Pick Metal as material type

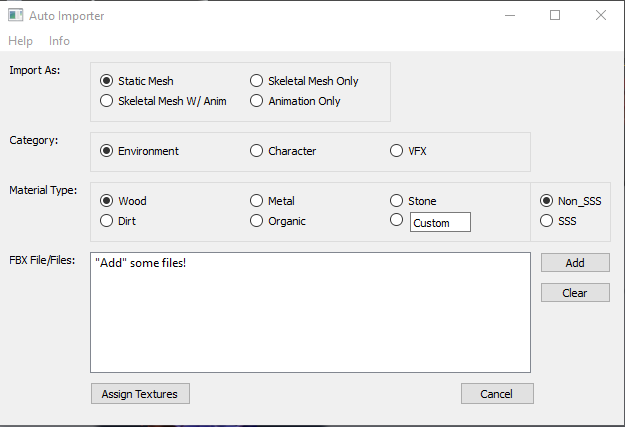click(x=257, y=201)
